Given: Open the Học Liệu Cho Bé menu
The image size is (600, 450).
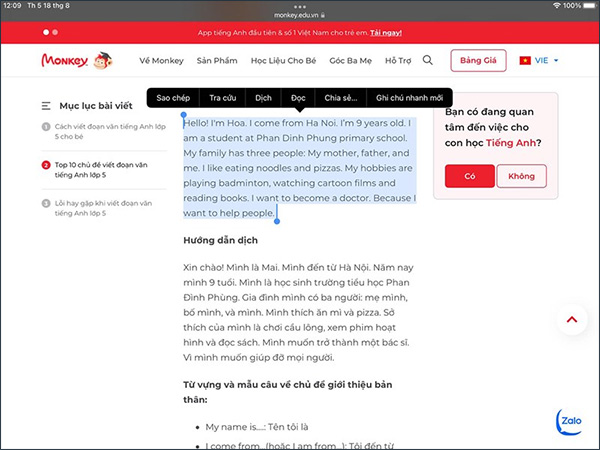Looking at the screenshot, I should [283, 60].
